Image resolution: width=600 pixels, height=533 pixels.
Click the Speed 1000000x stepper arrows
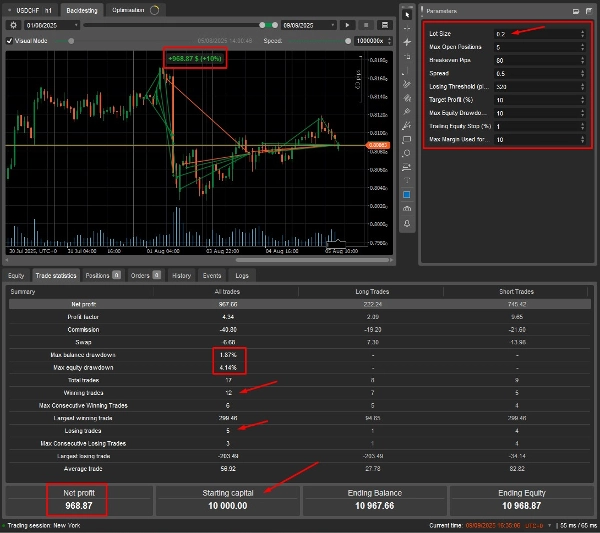(389, 41)
